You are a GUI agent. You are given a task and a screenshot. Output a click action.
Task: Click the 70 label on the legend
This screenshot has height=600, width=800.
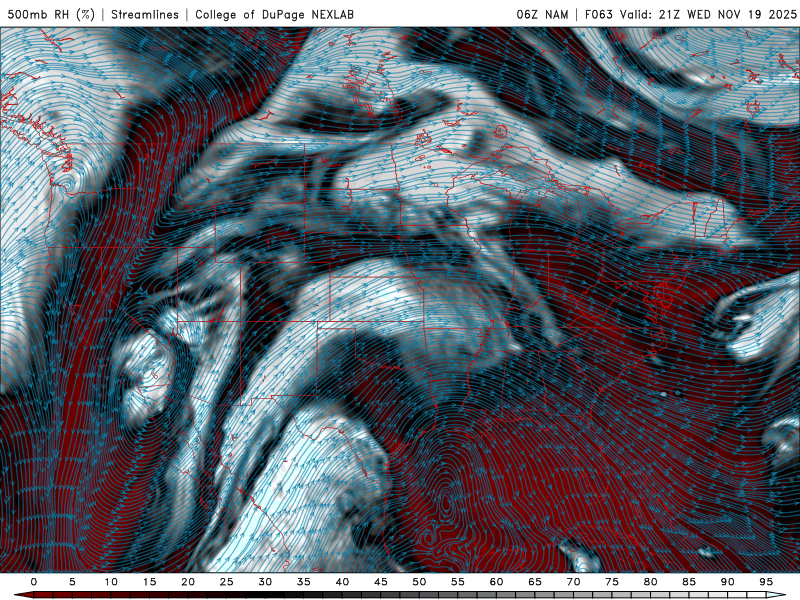[x=573, y=582]
